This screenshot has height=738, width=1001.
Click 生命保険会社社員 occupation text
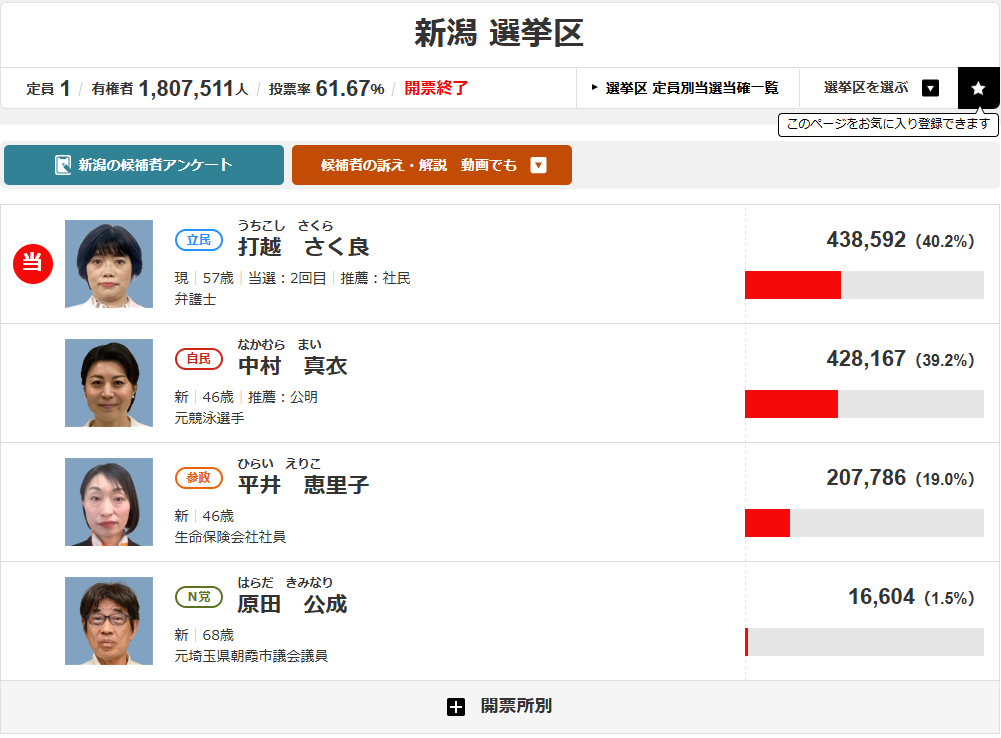point(230,538)
